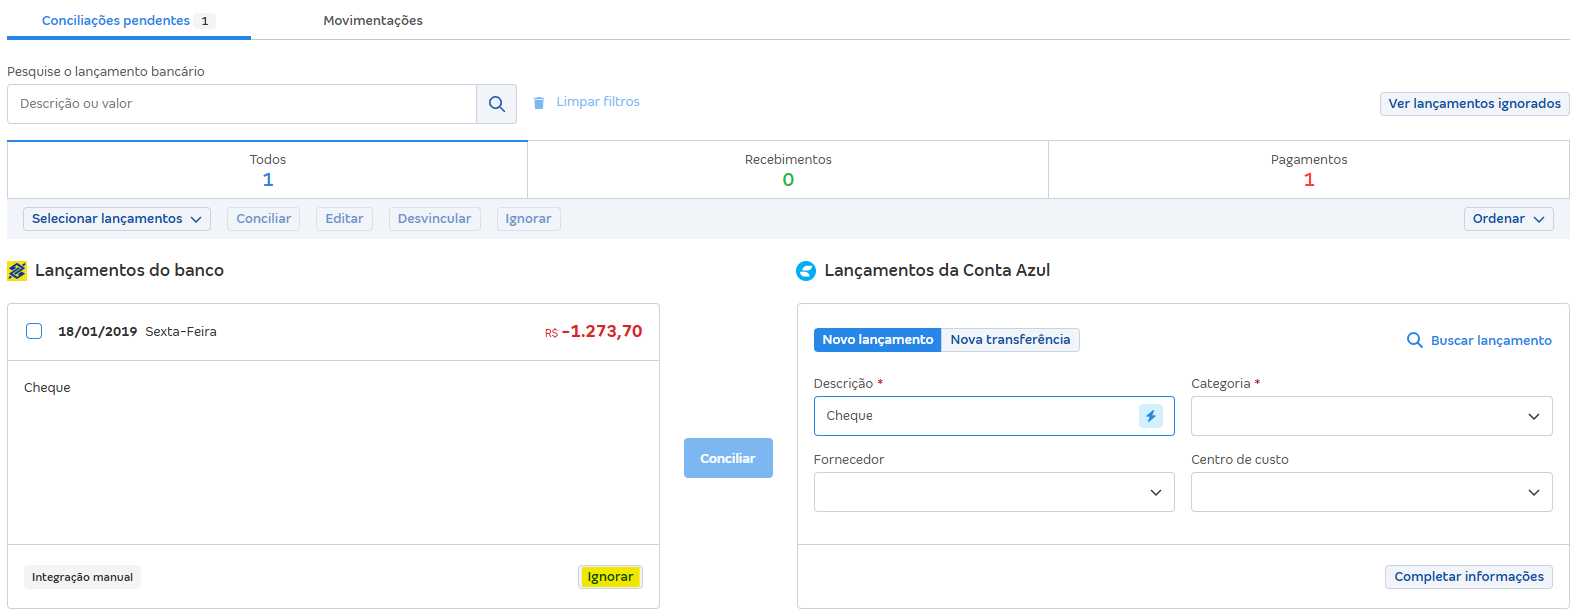
Task: Show the Pagamentos filter tab
Action: (1308, 170)
